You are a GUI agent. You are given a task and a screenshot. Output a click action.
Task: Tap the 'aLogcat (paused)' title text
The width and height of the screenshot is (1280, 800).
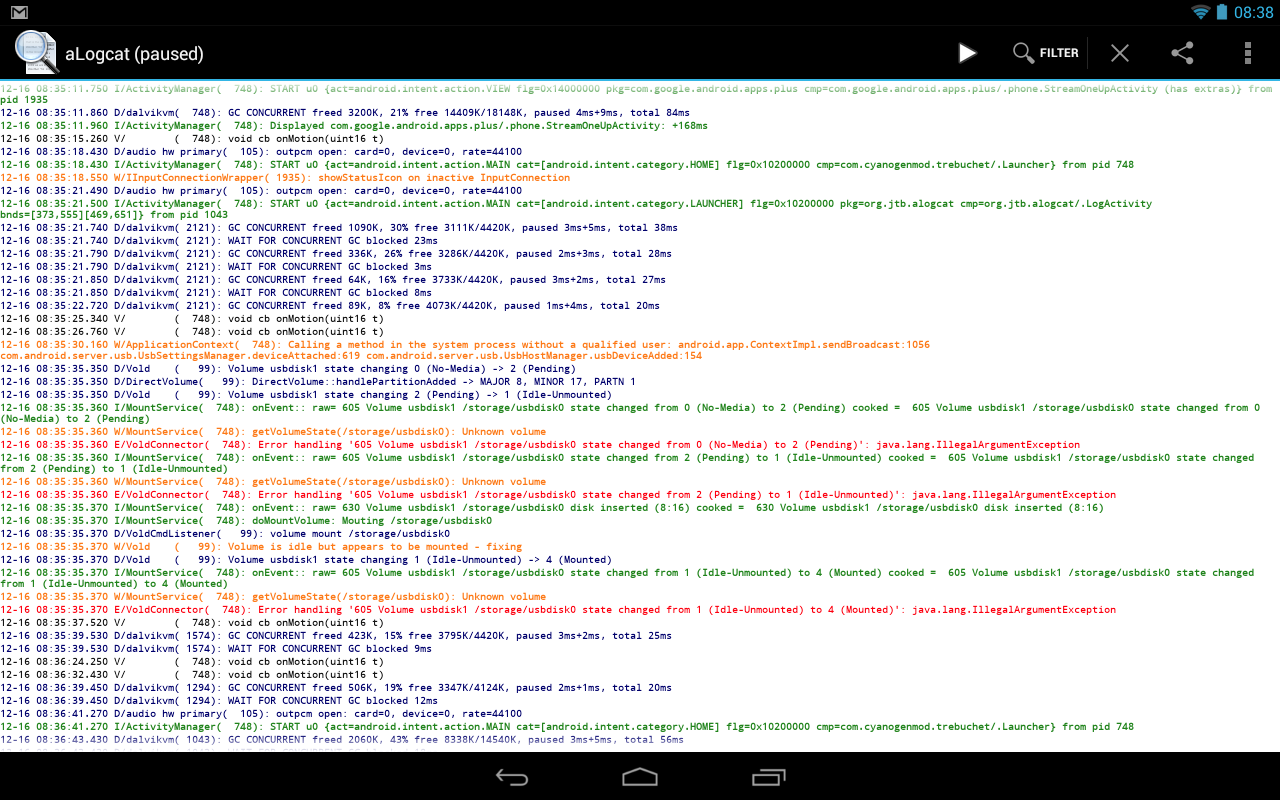coord(134,53)
